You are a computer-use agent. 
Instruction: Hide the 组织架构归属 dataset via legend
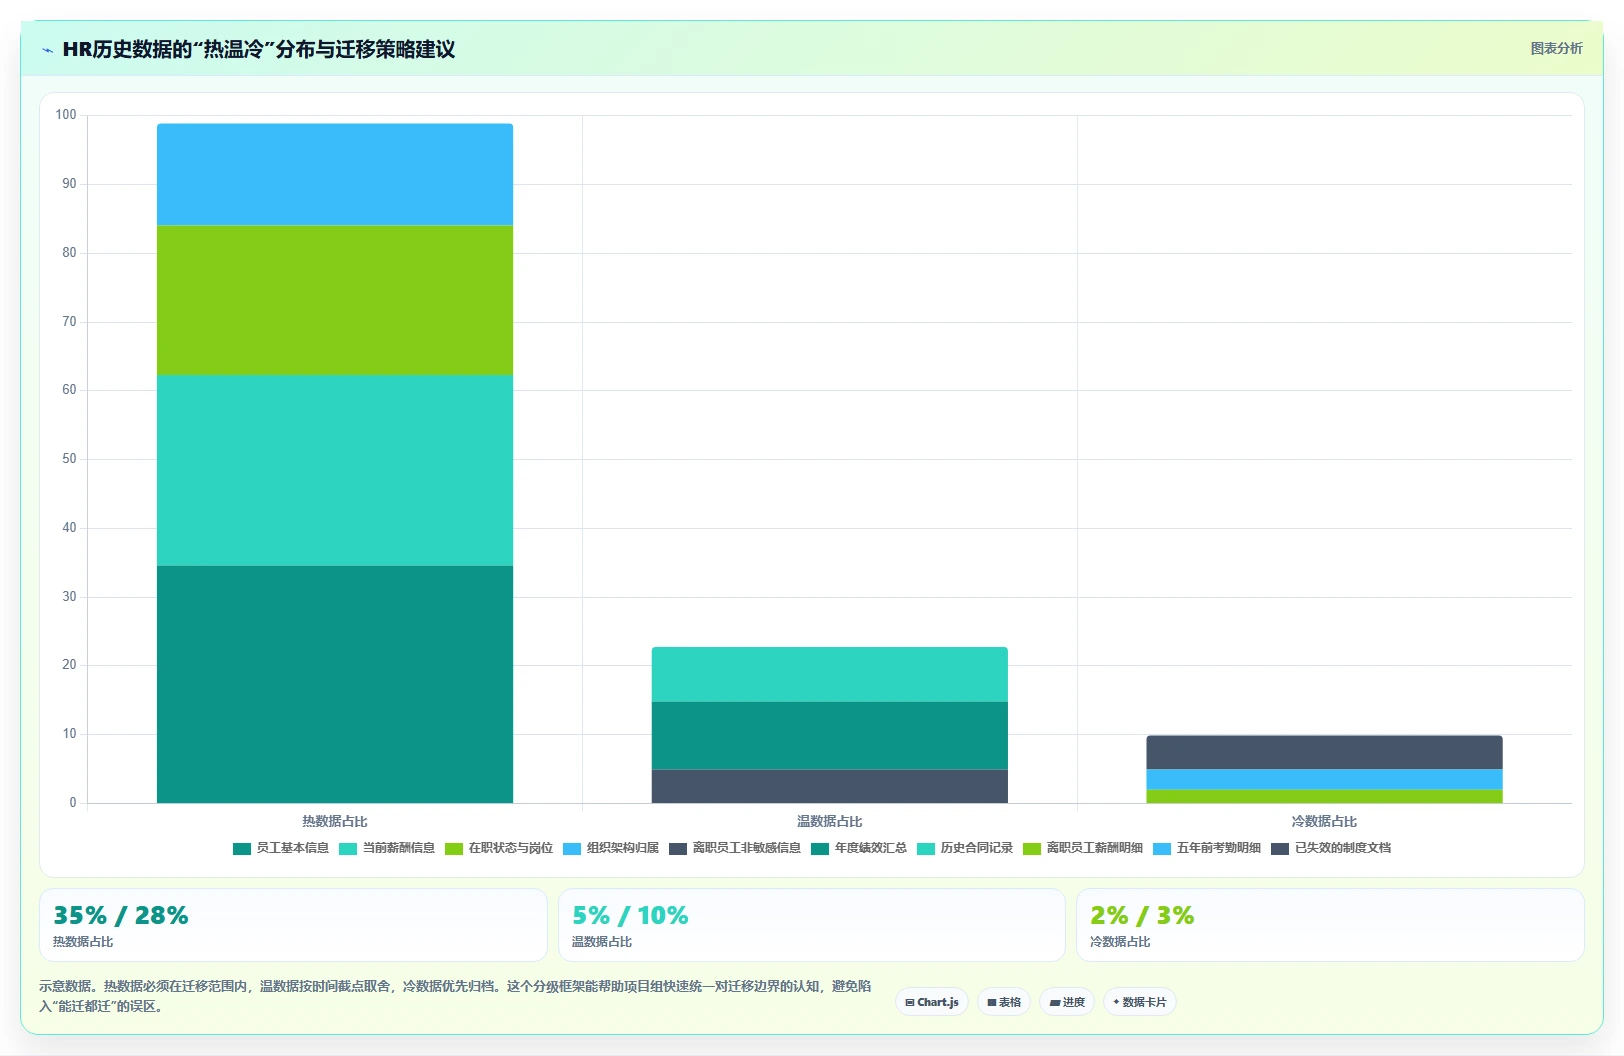click(x=611, y=848)
